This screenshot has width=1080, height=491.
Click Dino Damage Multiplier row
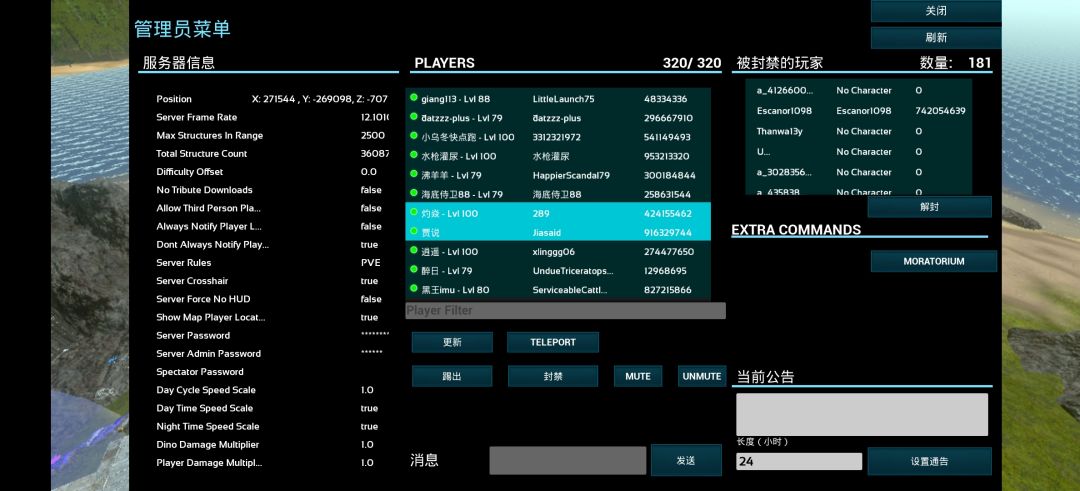pyautogui.click(x=273, y=444)
